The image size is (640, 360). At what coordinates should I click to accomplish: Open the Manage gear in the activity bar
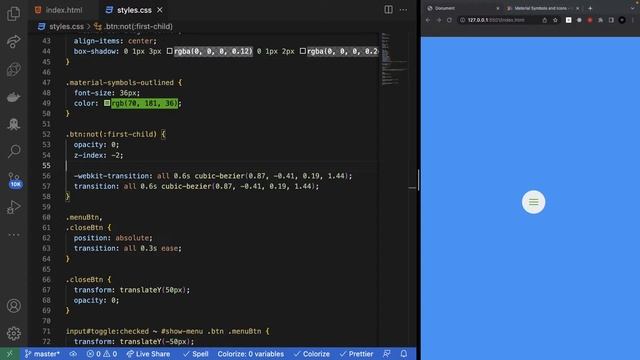coord(13,333)
